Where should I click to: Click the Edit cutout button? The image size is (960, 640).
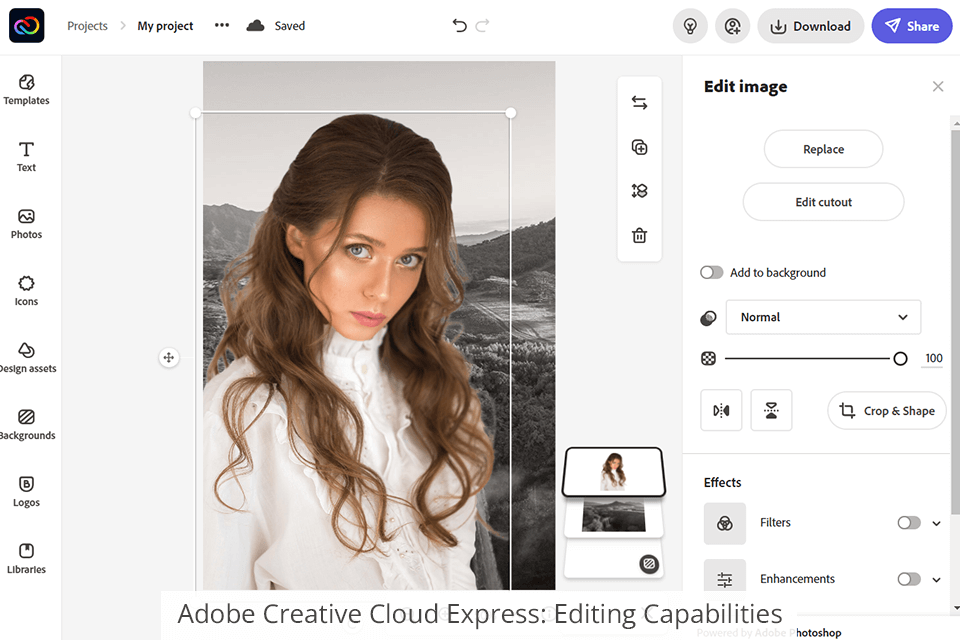[823, 201]
